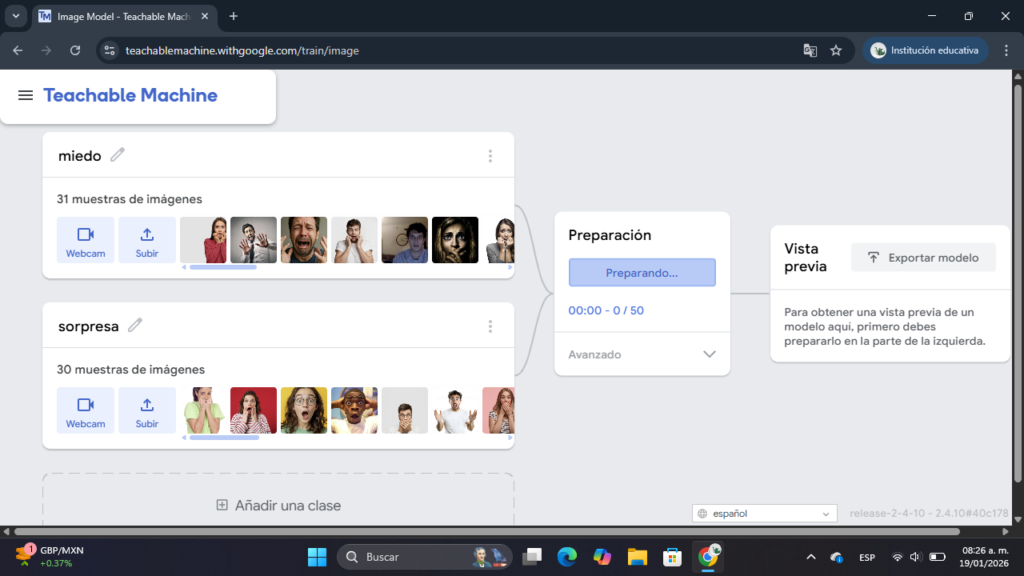Click the Chrome translate page icon
Viewport: 1024px width, 576px height.
(810, 50)
